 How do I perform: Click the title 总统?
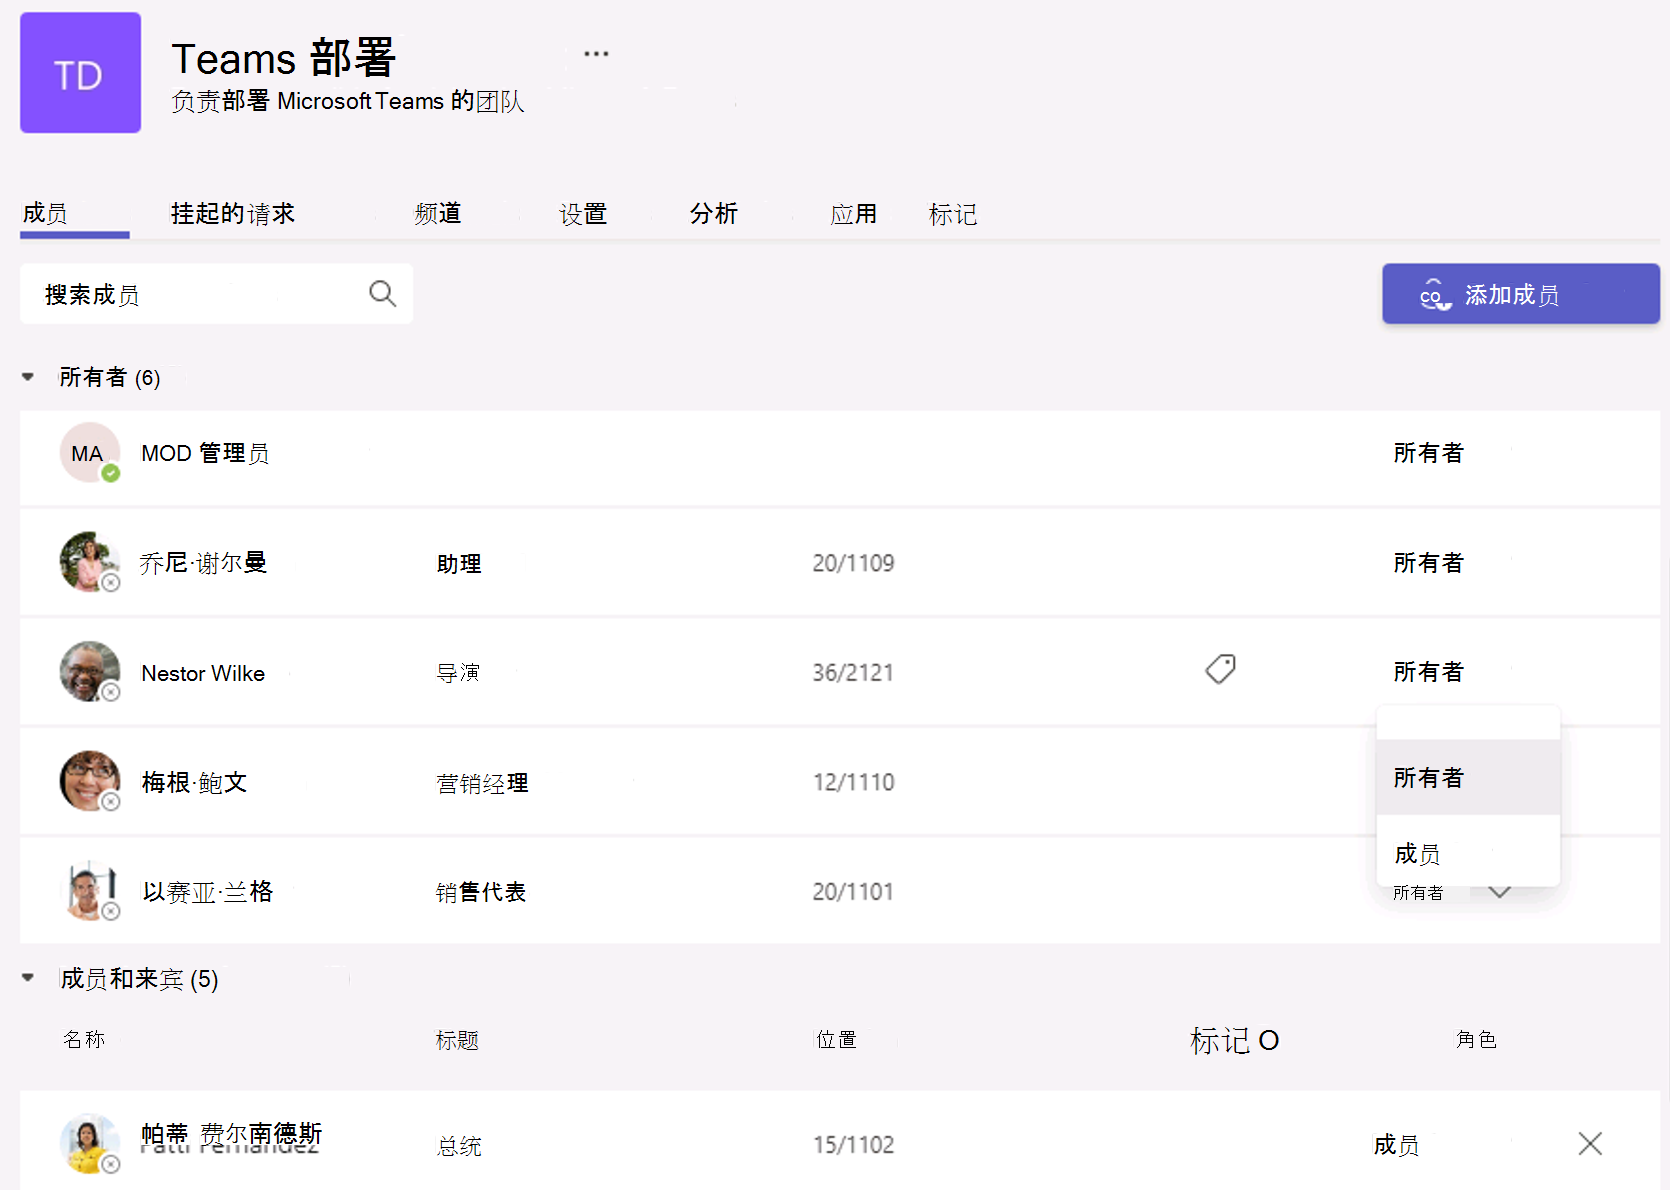point(459,1146)
